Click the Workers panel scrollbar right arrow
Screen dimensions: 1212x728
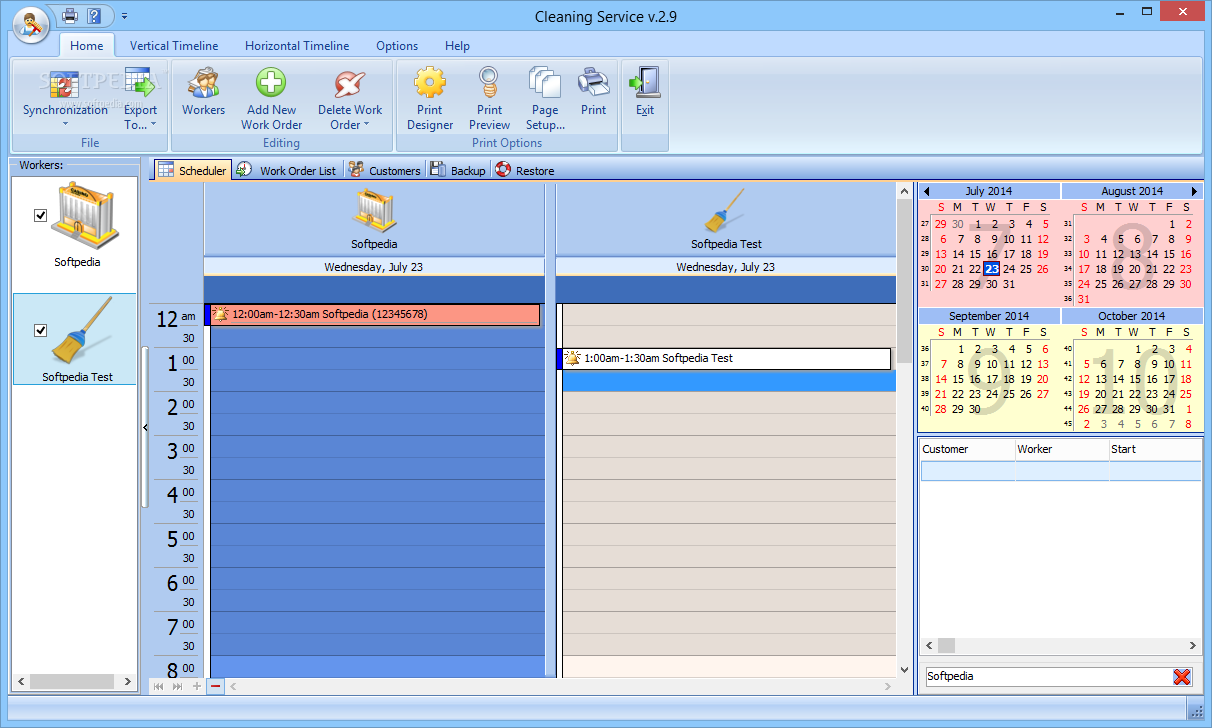[127, 682]
